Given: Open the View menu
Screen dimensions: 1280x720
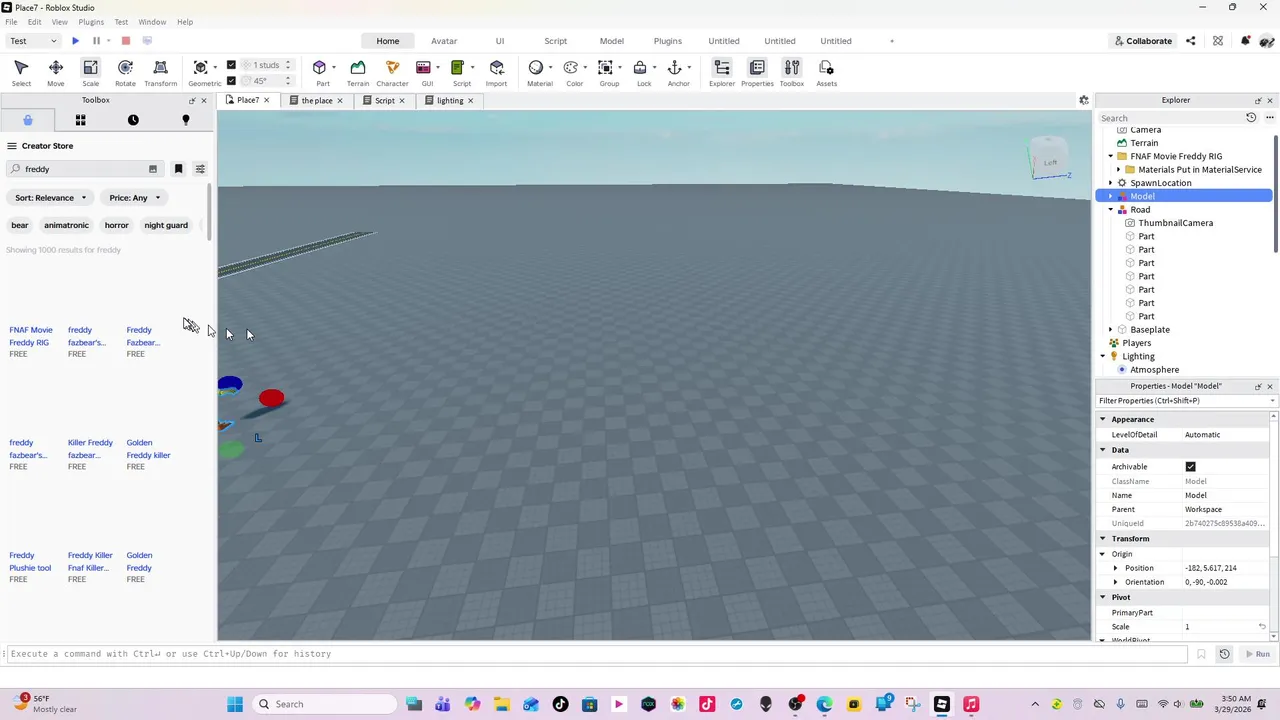Looking at the screenshot, I should (x=59, y=22).
